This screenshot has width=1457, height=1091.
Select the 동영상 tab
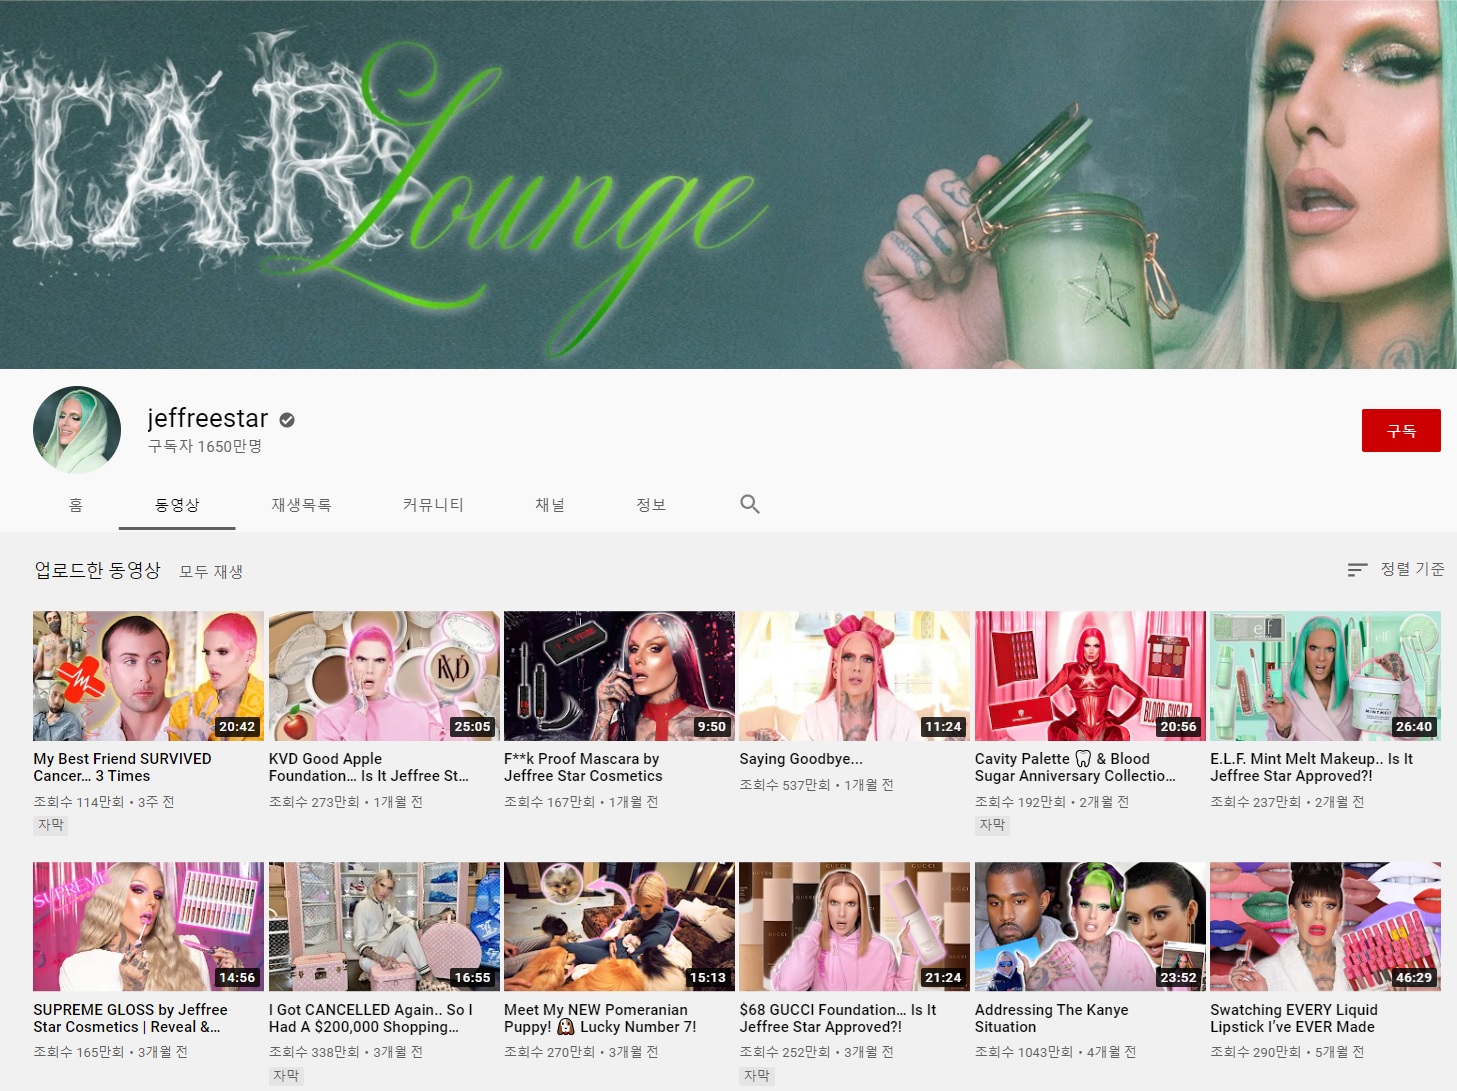pyautogui.click(x=177, y=505)
